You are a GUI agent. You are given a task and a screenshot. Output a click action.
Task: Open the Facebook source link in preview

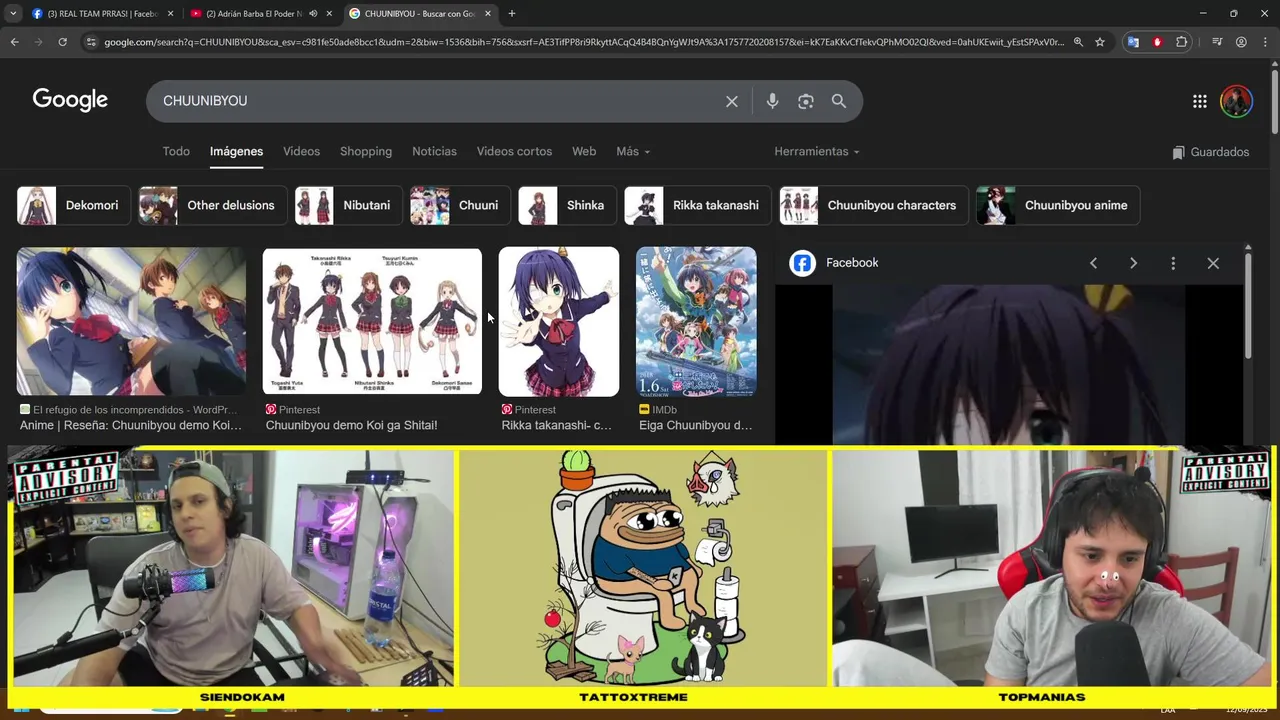coord(835,263)
